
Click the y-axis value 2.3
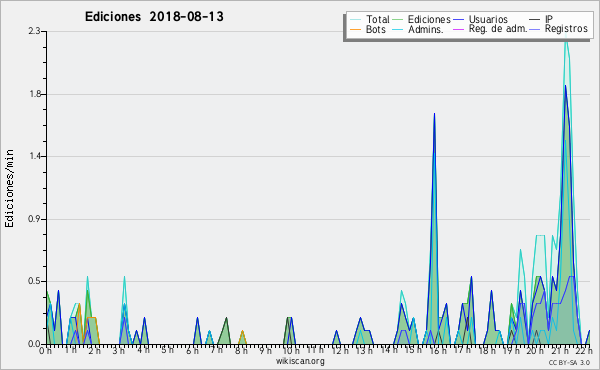pos(34,31)
